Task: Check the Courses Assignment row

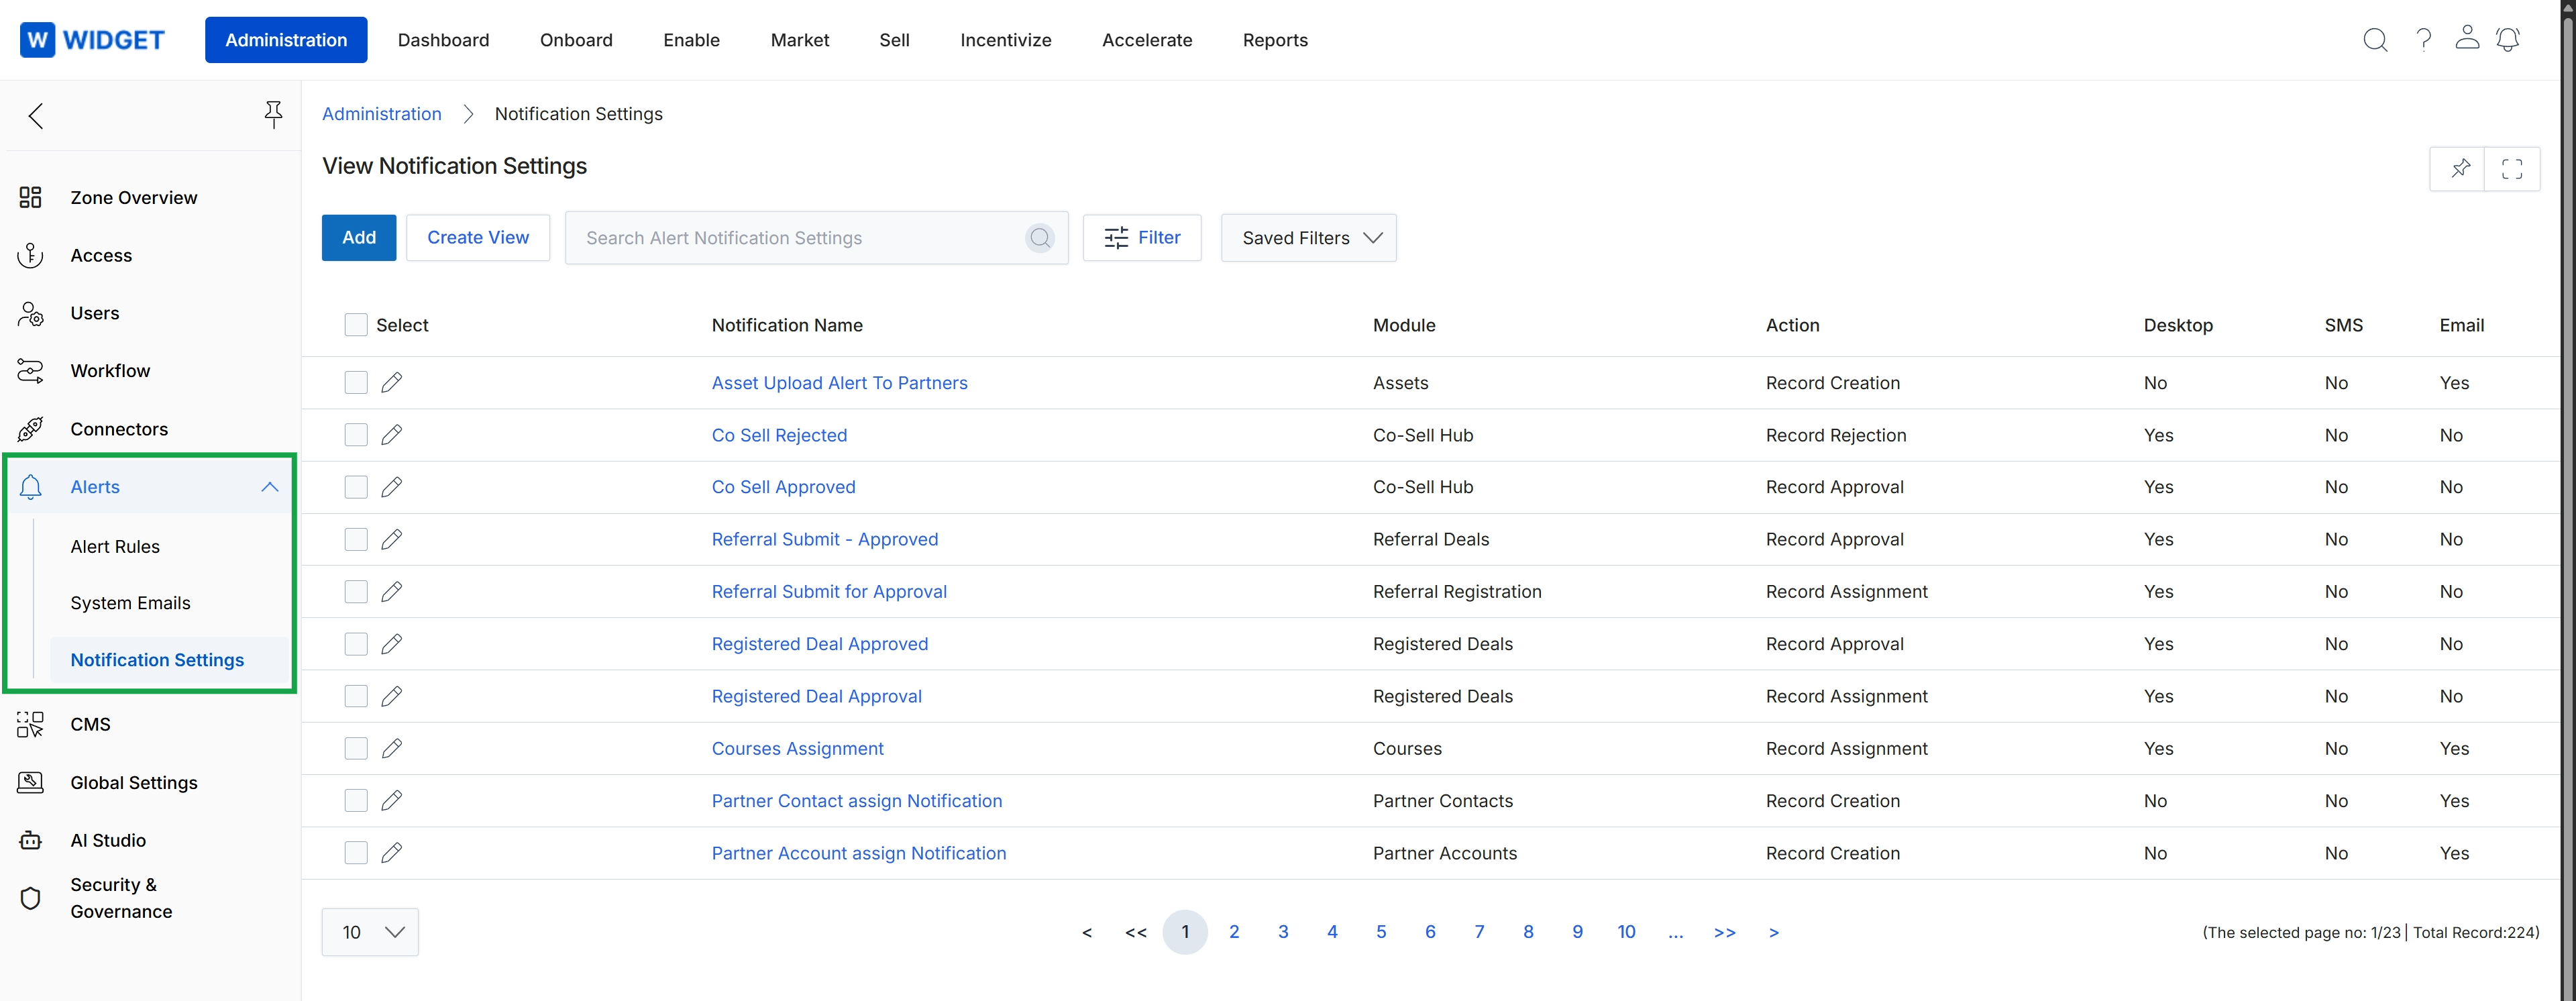Action: tap(356, 748)
